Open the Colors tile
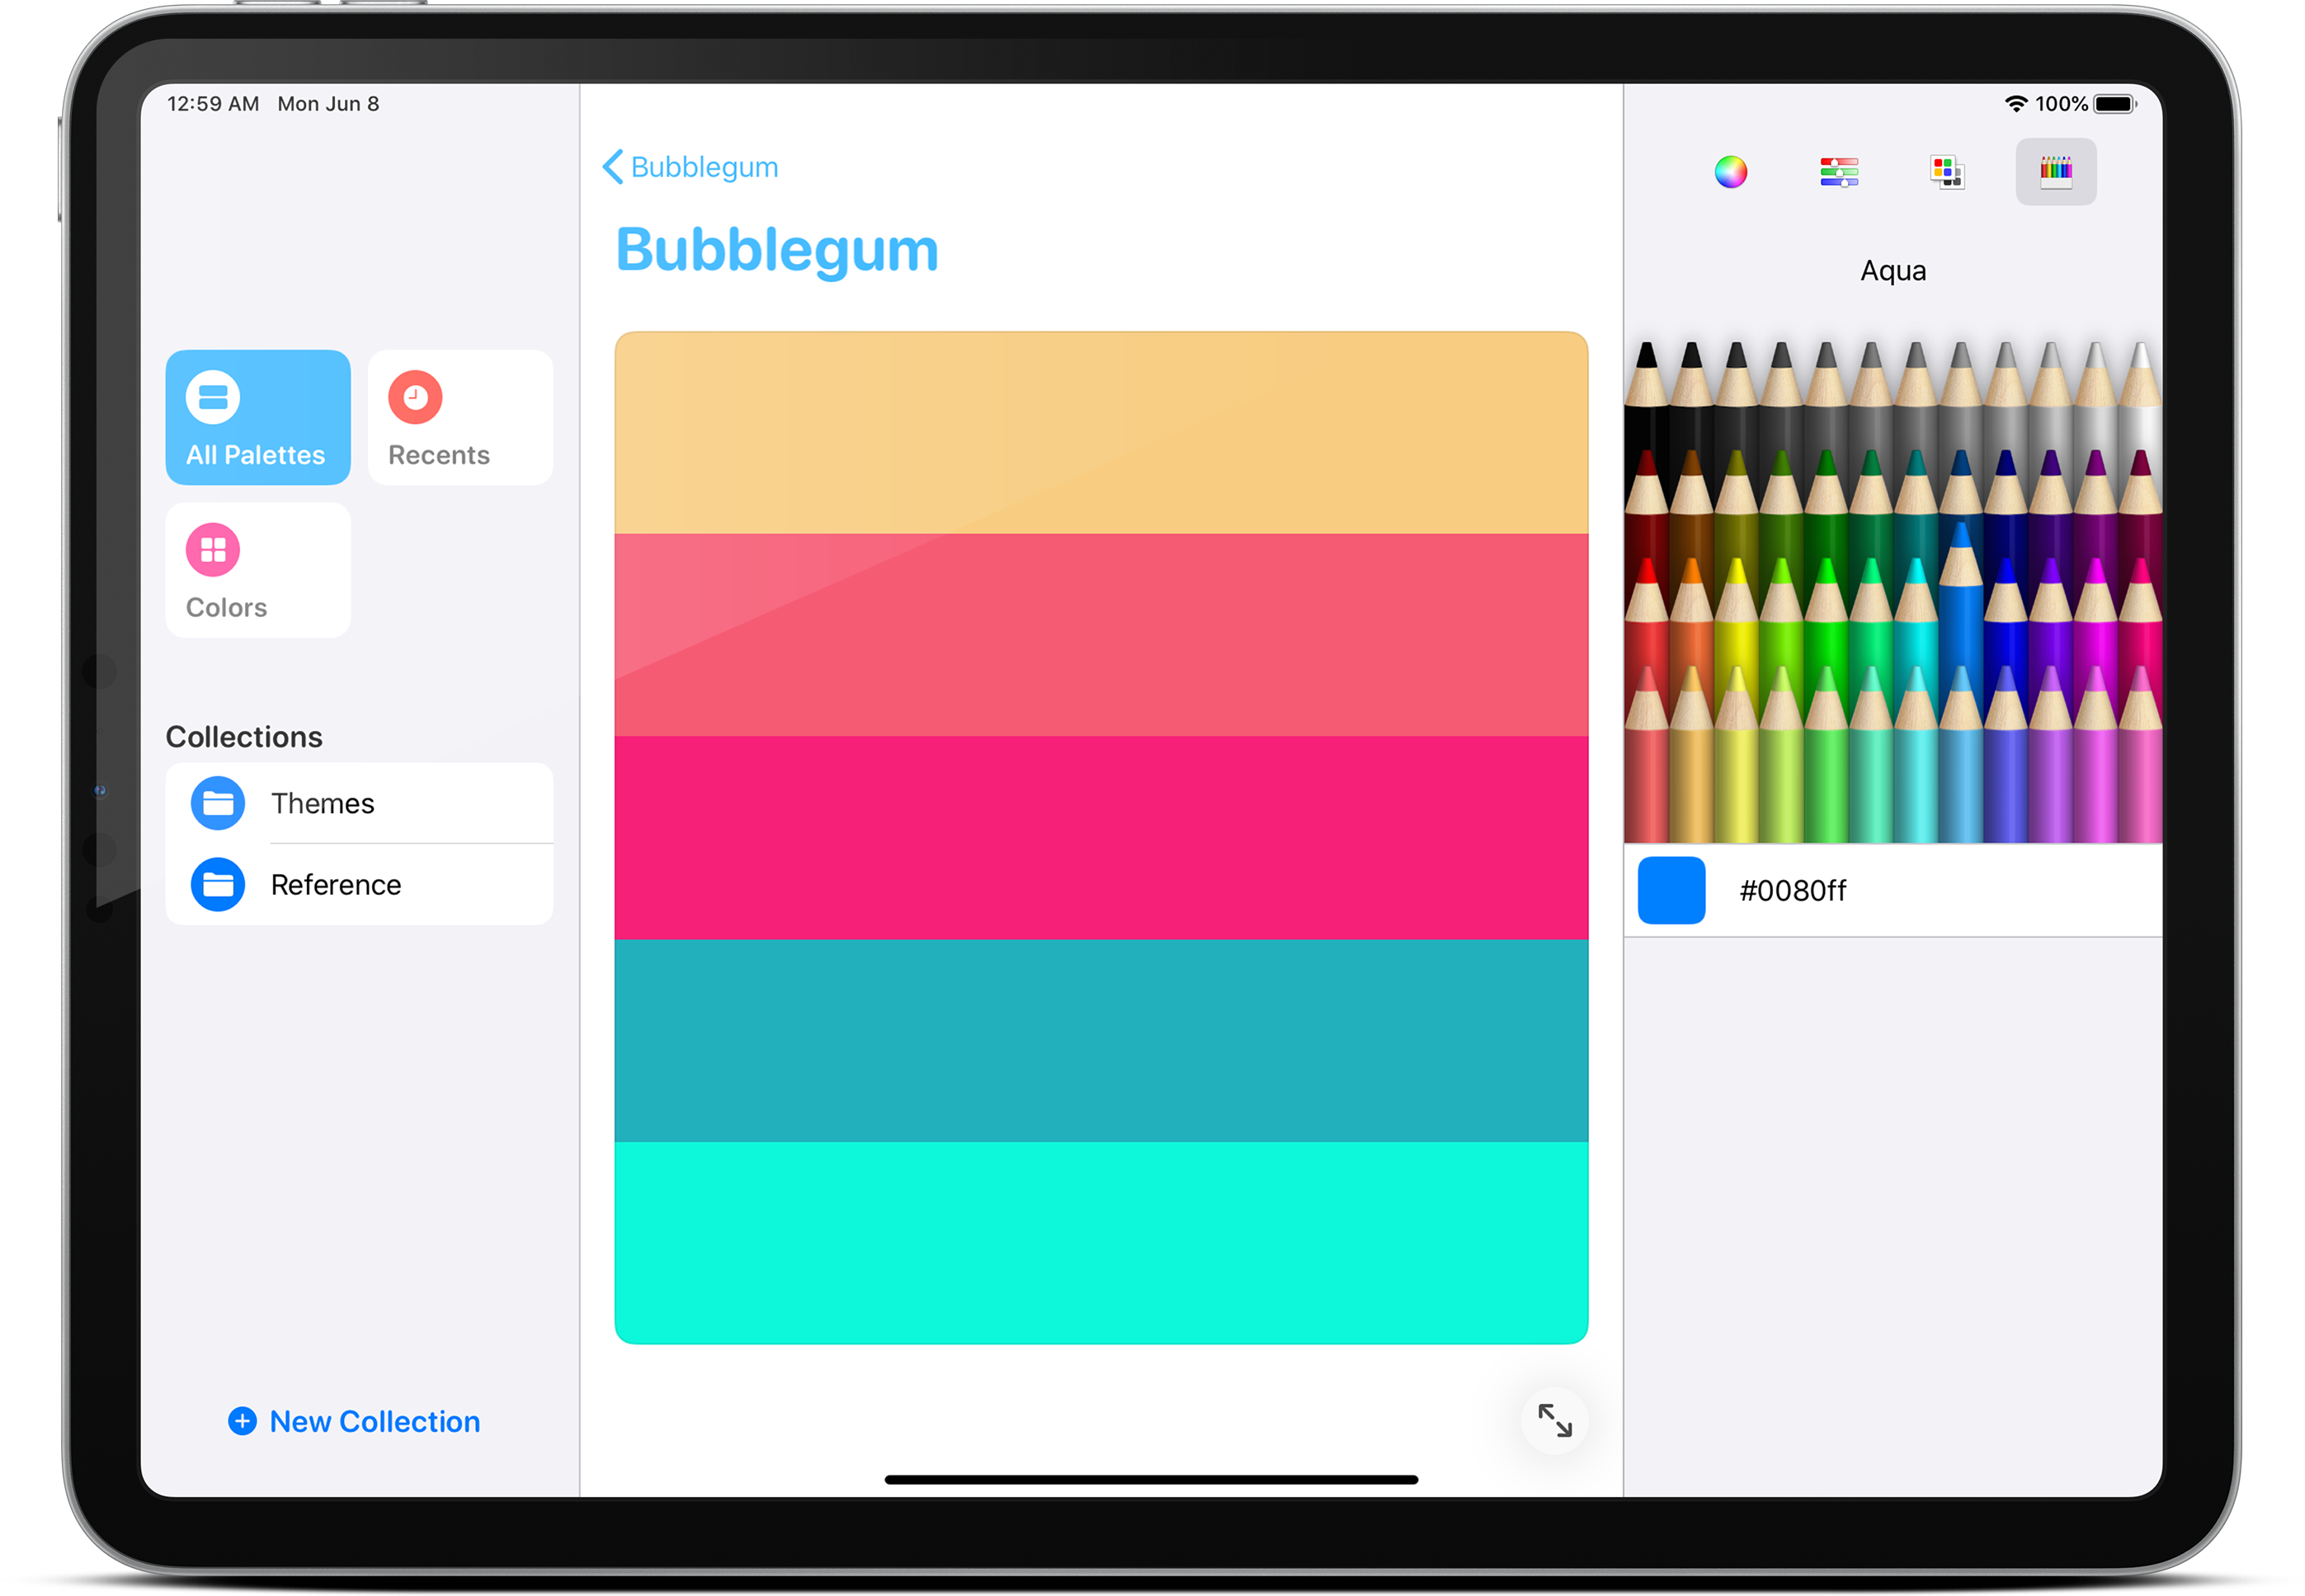The image size is (2305, 1596). [258, 570]
